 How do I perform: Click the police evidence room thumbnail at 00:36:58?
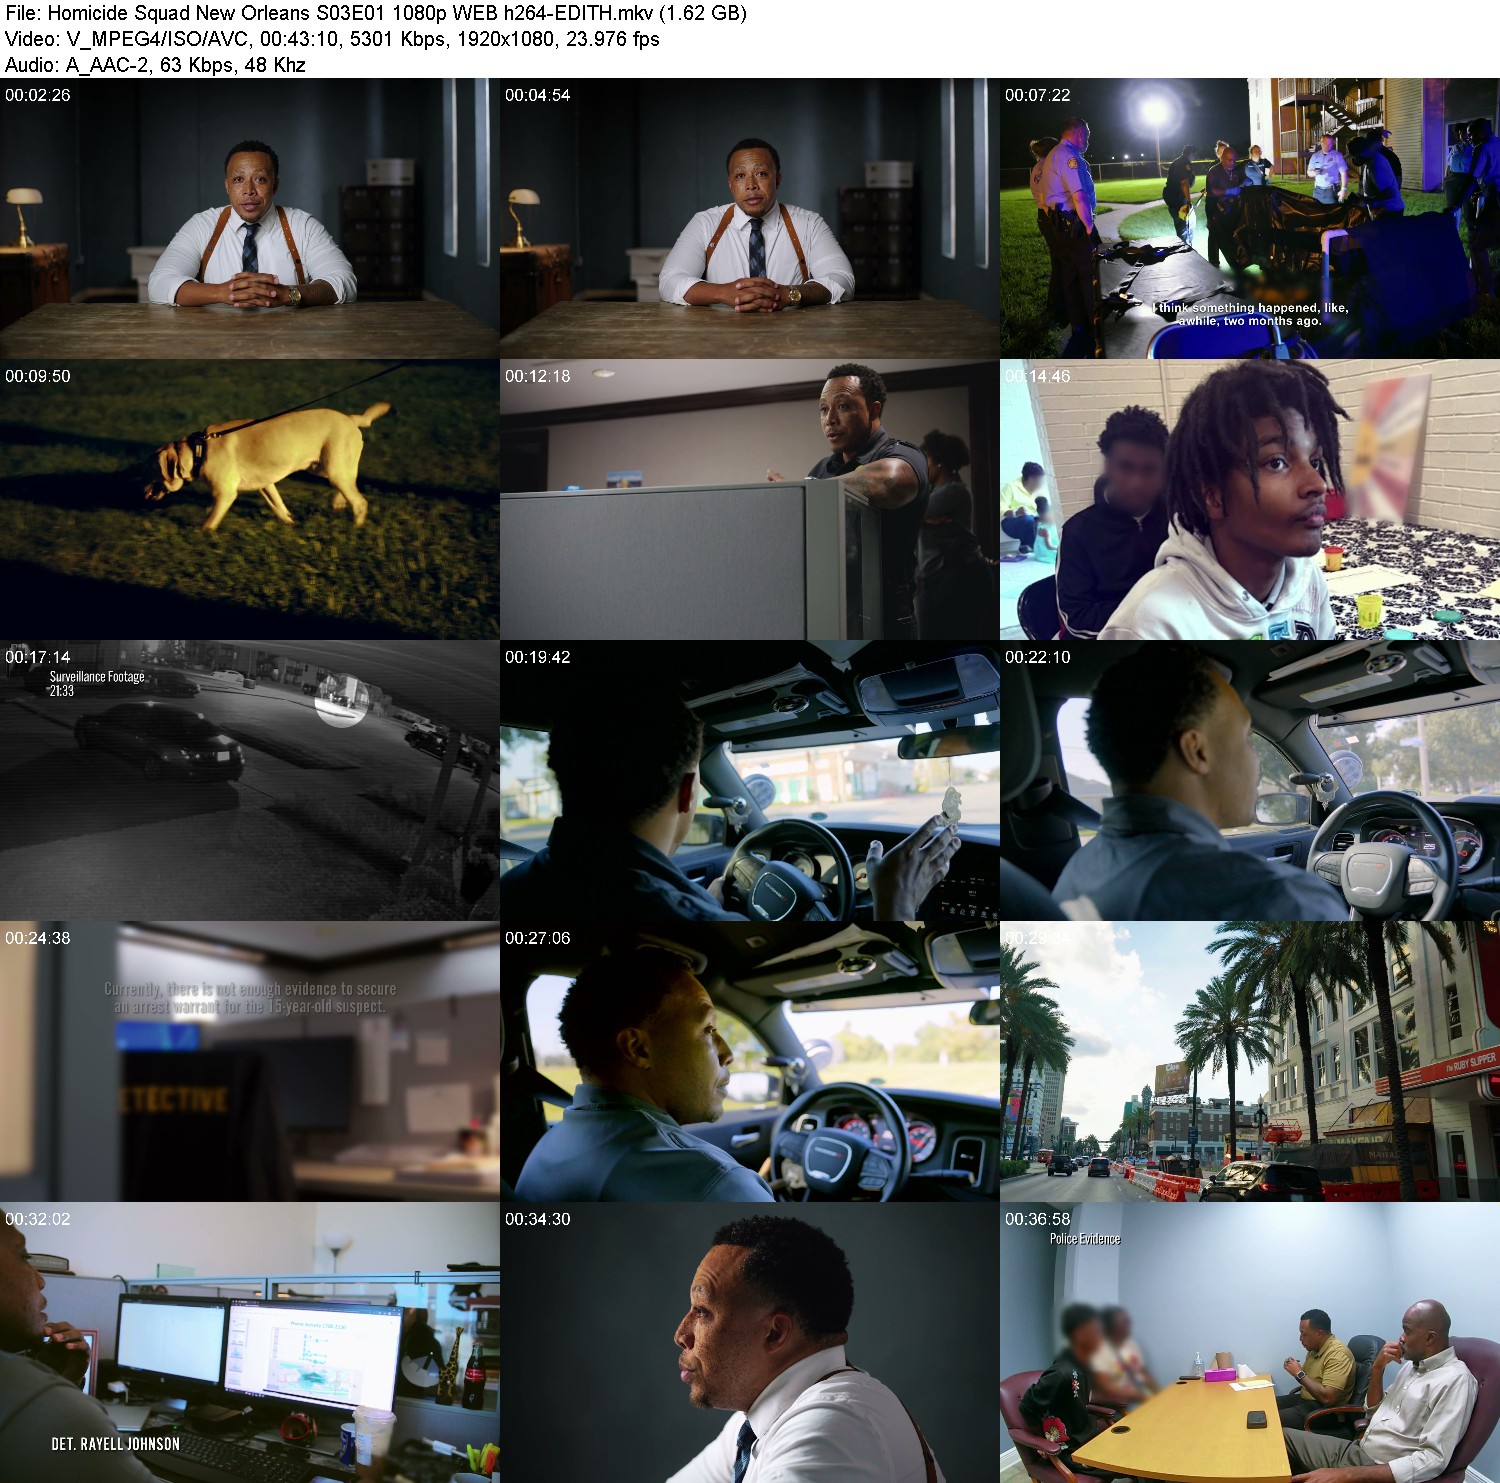coord(1250,1343)
